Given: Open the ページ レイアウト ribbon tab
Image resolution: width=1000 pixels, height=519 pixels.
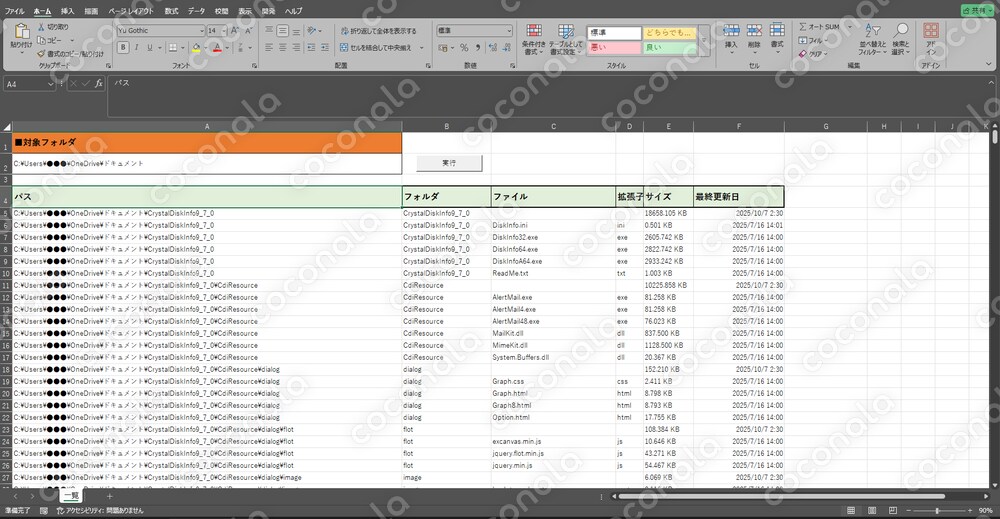Looking at the screenshot, I should [x=131, y=11].
